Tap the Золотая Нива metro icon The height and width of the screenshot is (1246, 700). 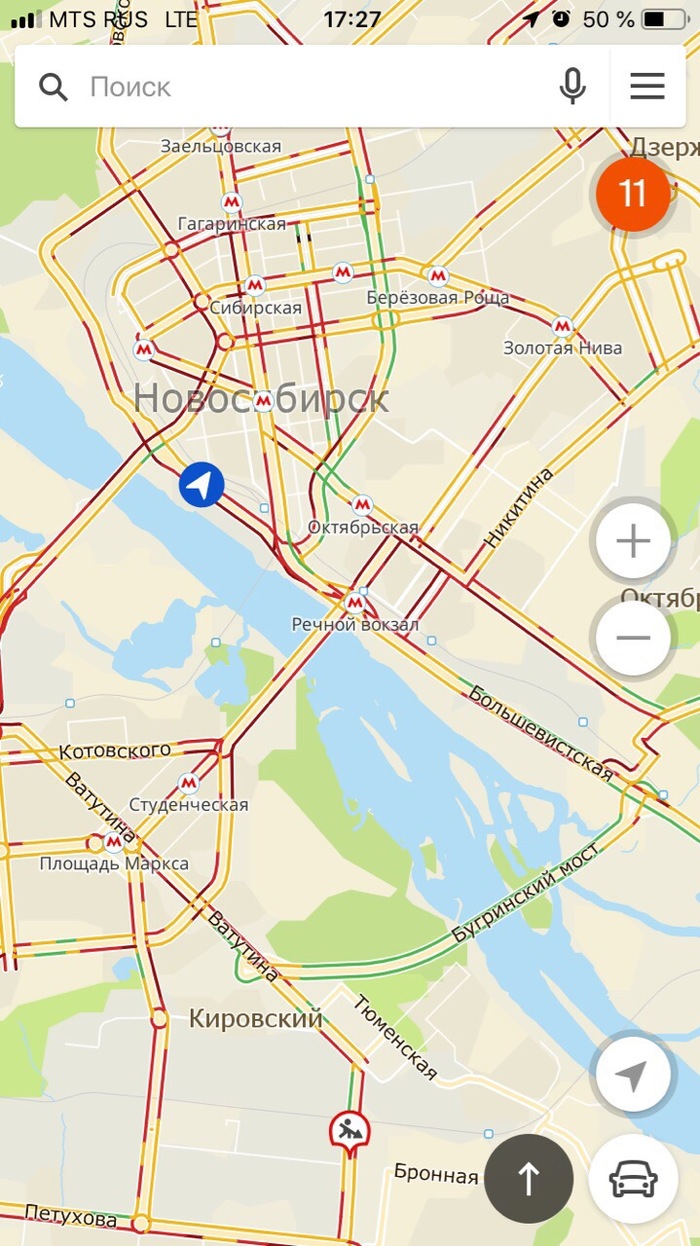coord(563,326)
